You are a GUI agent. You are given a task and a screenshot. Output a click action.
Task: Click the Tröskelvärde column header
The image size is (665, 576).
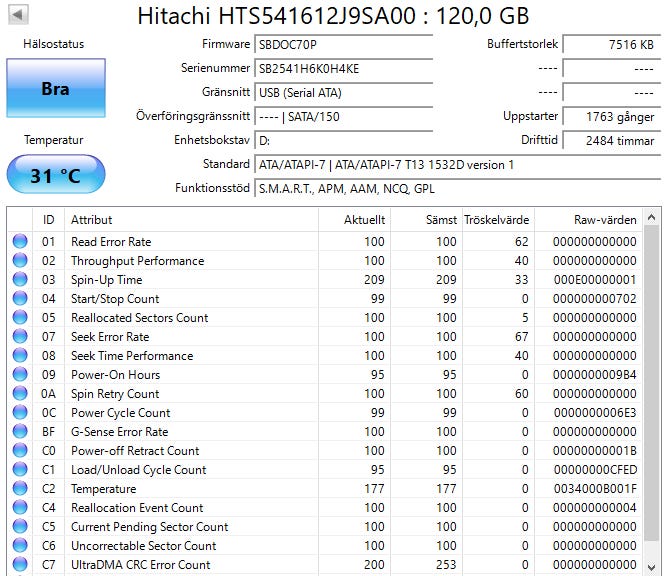click(x=496, y=219)
